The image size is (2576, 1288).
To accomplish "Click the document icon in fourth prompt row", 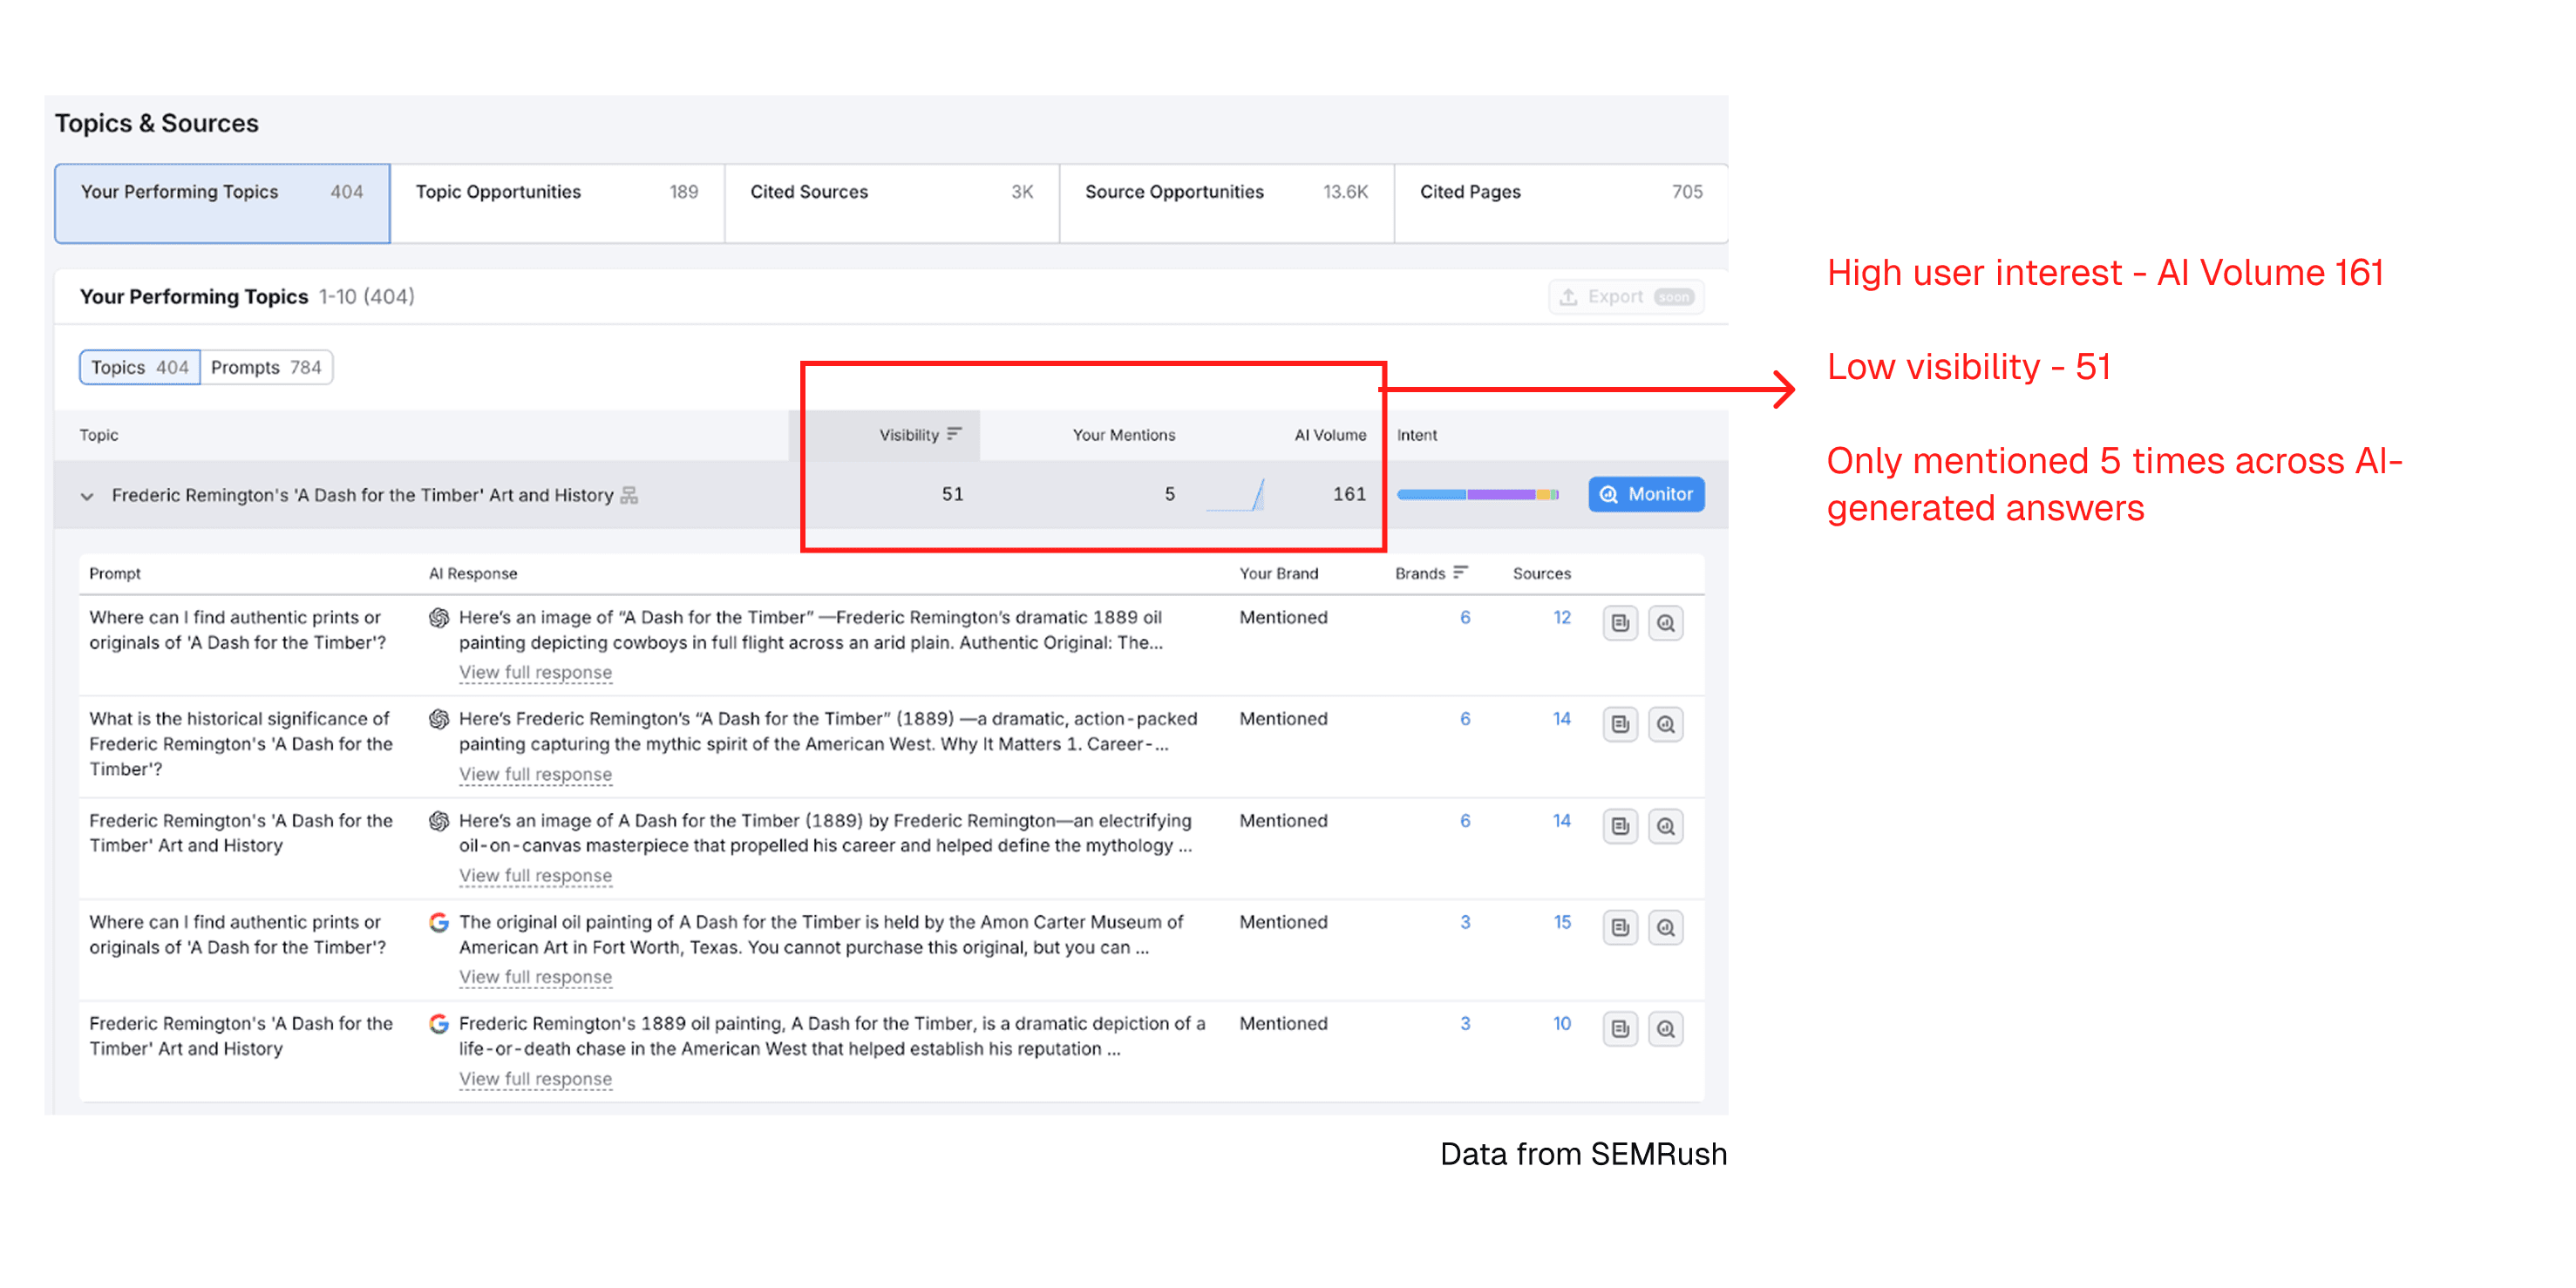I will pos(1619,927).
